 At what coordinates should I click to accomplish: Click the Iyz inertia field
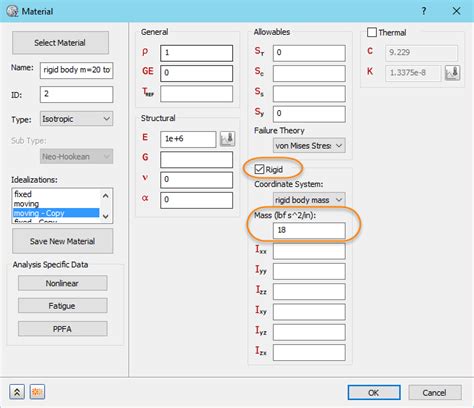[309, 332]
